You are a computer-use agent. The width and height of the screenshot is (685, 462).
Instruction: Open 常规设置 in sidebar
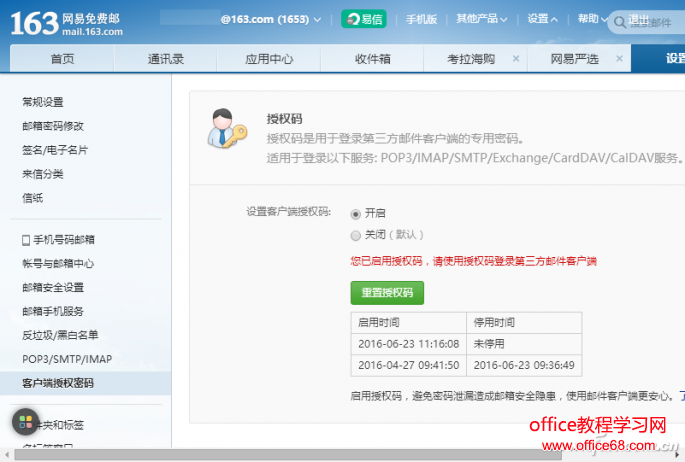coord(42,102)
